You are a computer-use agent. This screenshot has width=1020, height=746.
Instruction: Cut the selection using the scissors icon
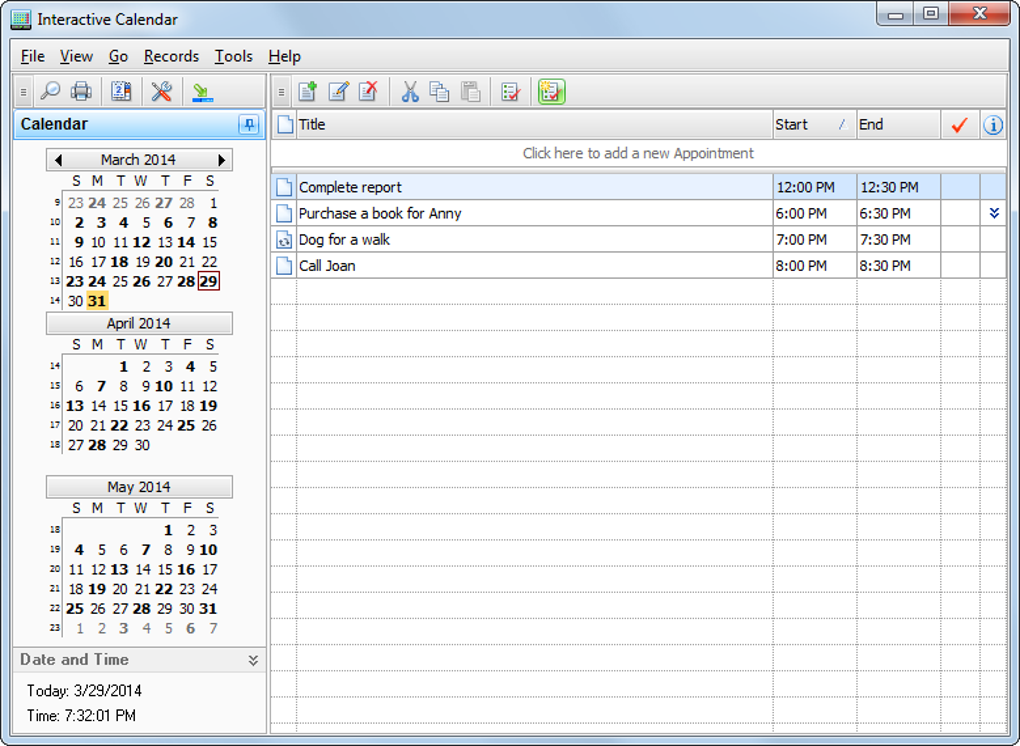click(410, 91)
